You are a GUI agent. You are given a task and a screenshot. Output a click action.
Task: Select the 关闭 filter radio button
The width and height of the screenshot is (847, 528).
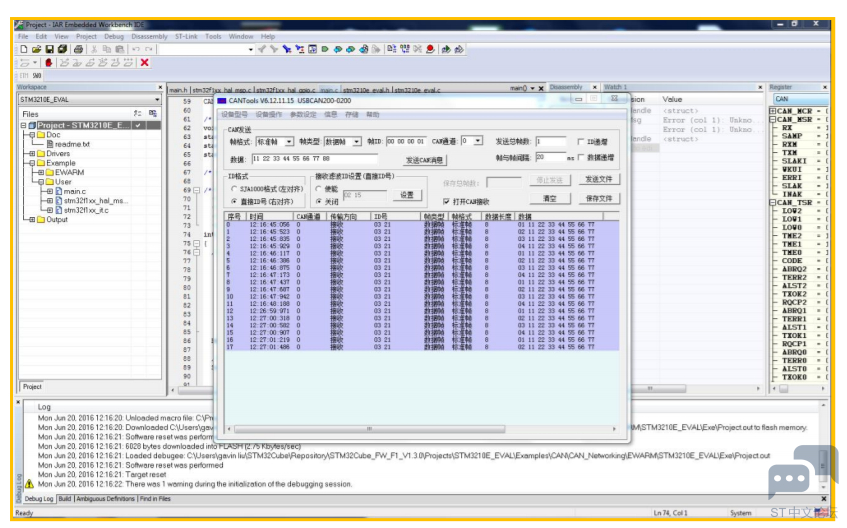point(319,201)
